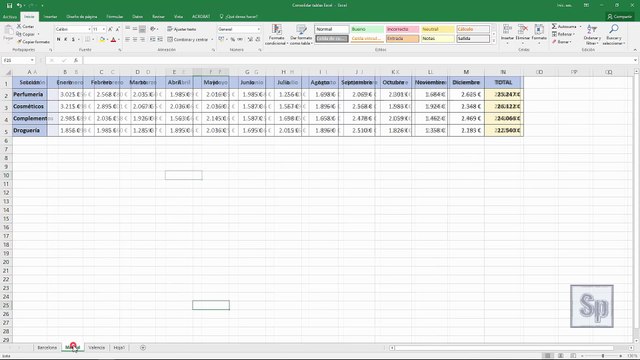Apply thousands separator style

[240, 40]
